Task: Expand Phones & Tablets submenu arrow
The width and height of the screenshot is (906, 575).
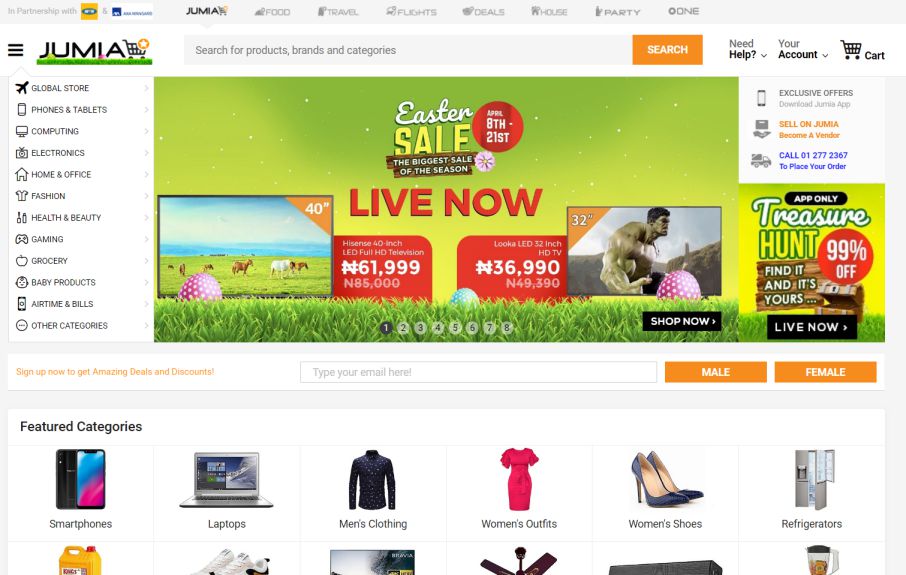Action: point(146,110)
